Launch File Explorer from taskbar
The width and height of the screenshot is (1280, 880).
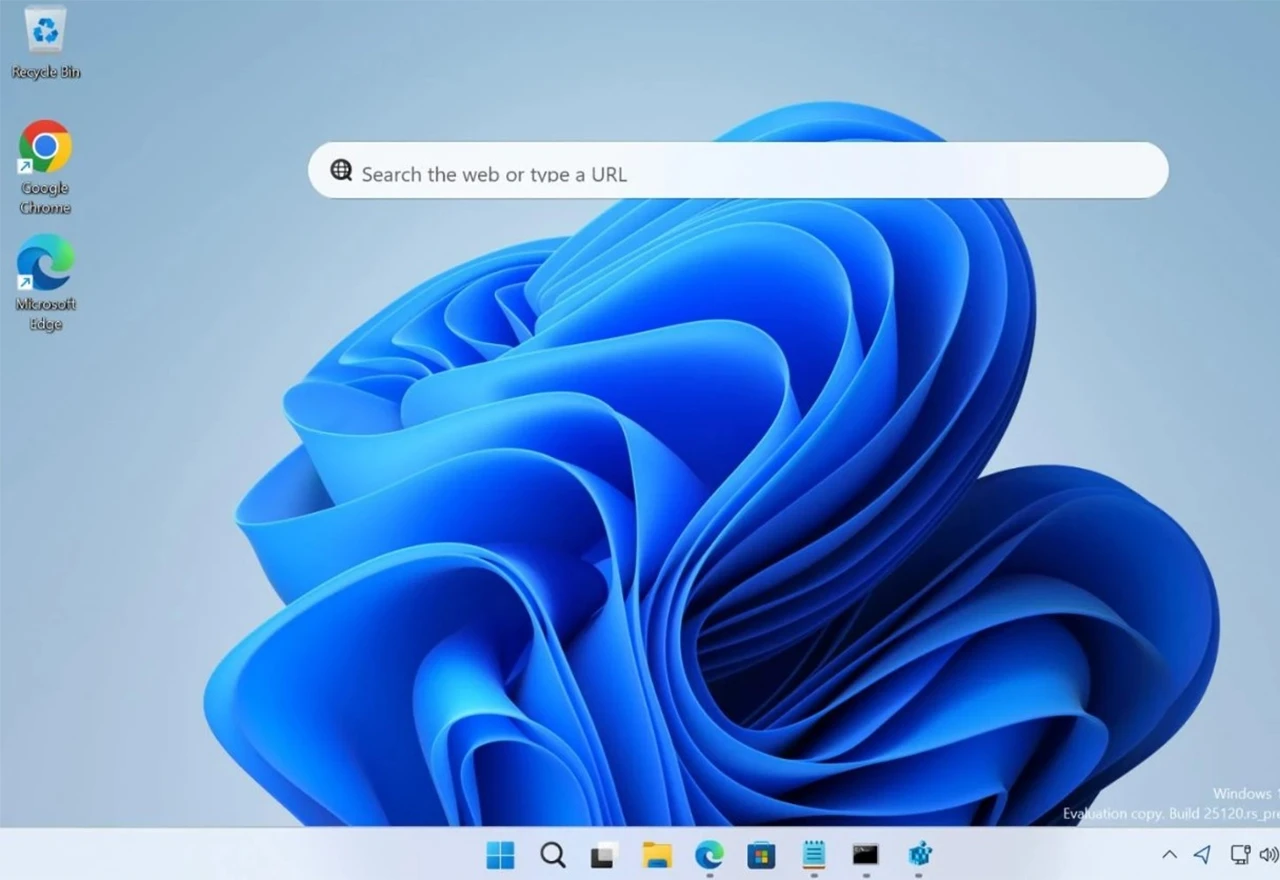coord(657,855)
